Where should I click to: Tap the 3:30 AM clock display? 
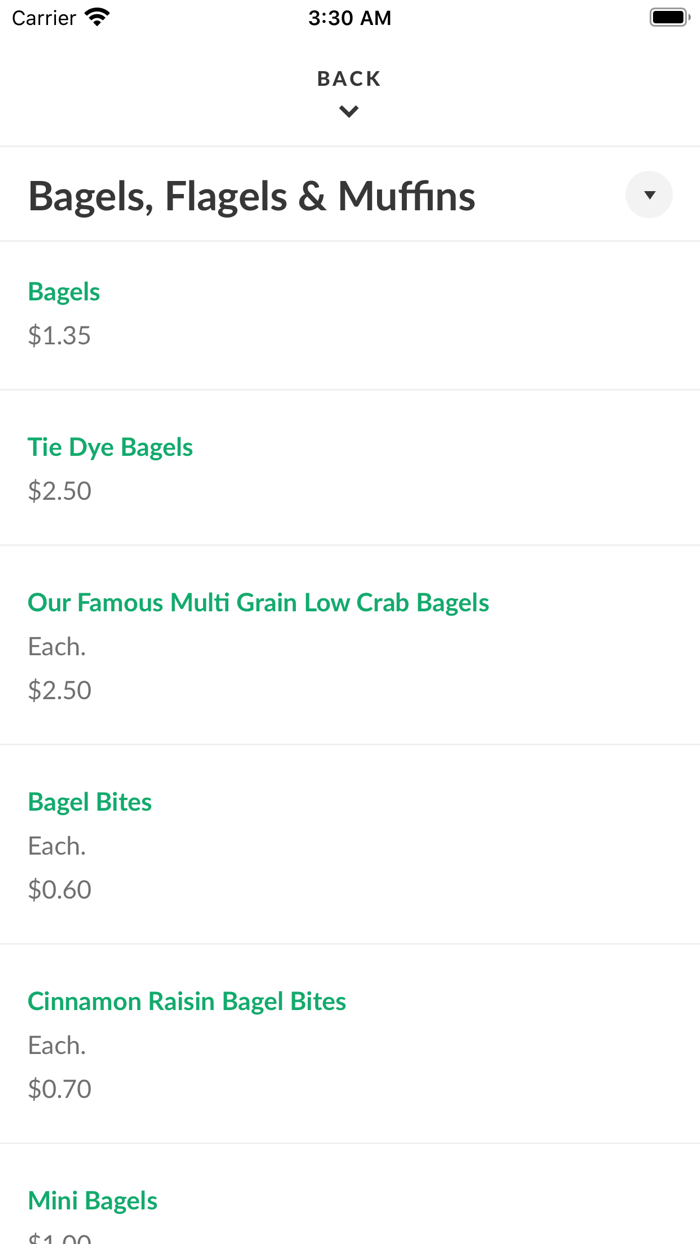[x=349, y=16]
